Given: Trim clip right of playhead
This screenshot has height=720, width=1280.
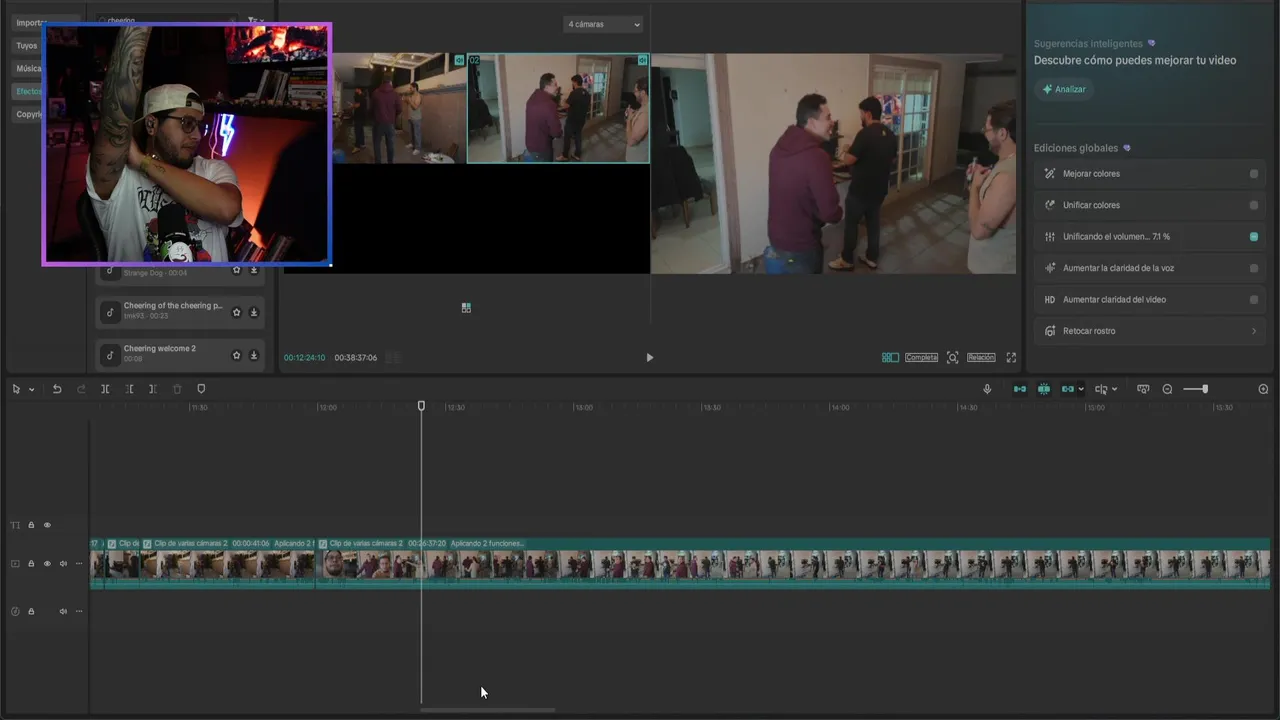Looking at the screenshot, I should tap(153, 389).
